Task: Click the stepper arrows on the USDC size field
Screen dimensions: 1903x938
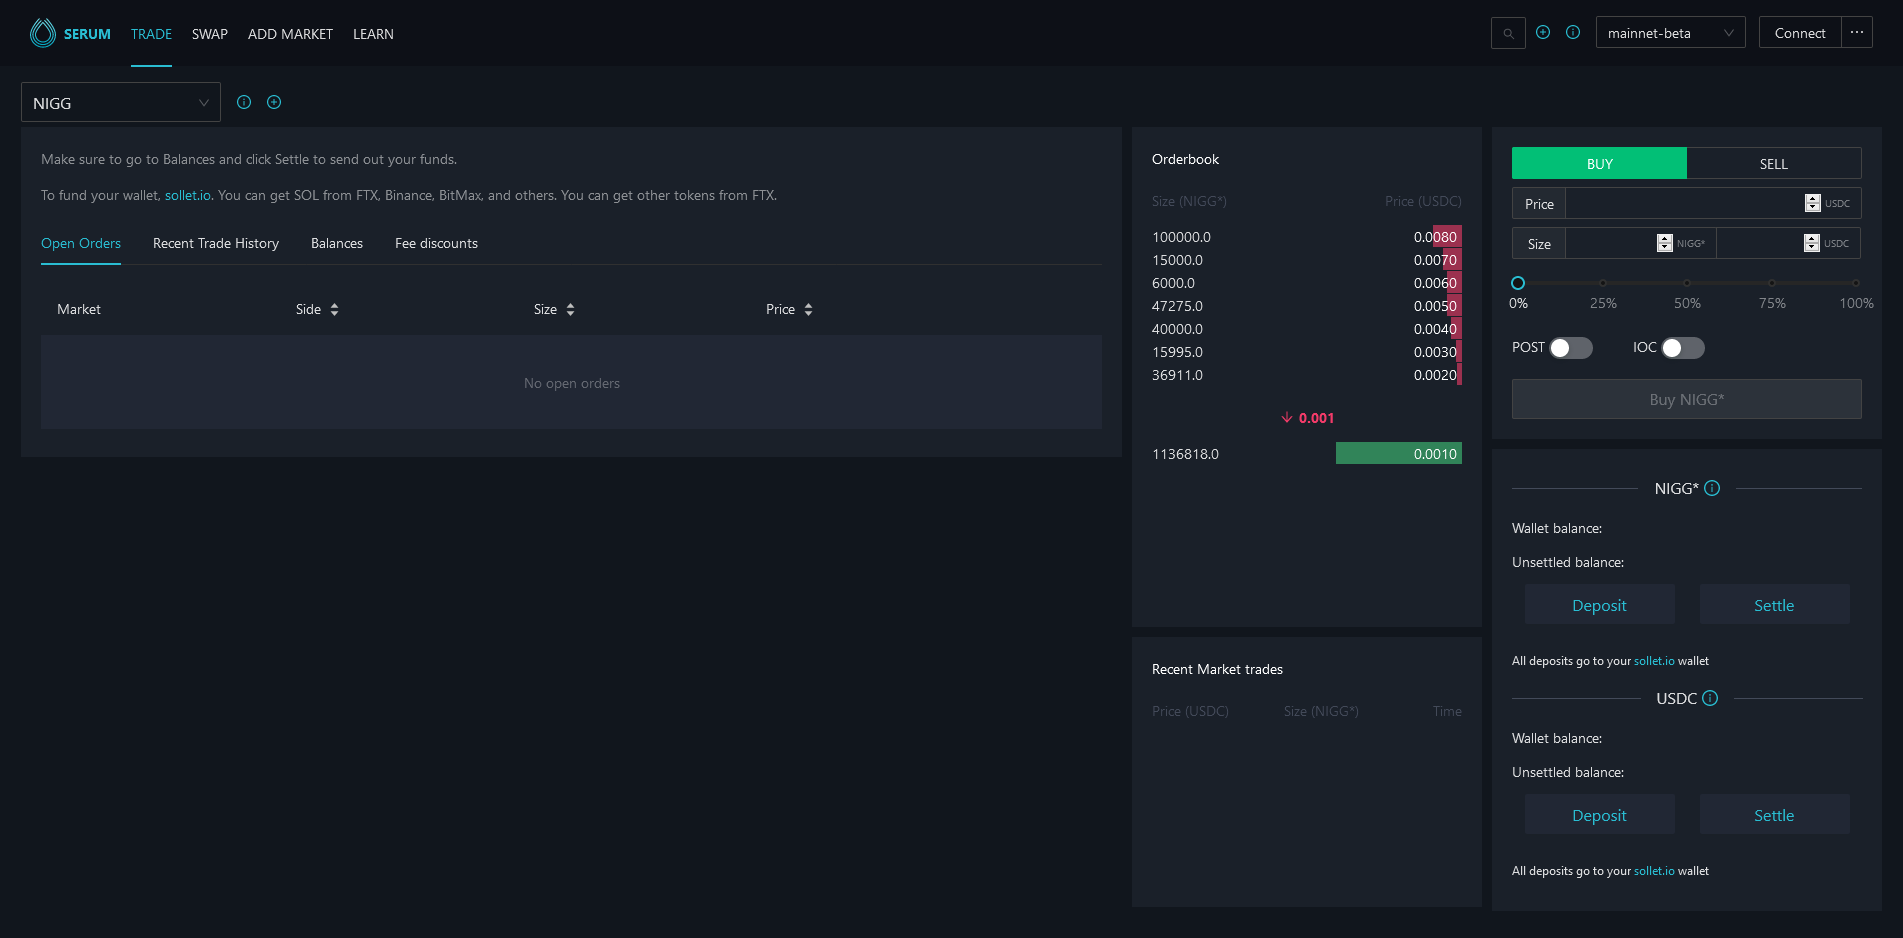Action: tap(1812, 243)
